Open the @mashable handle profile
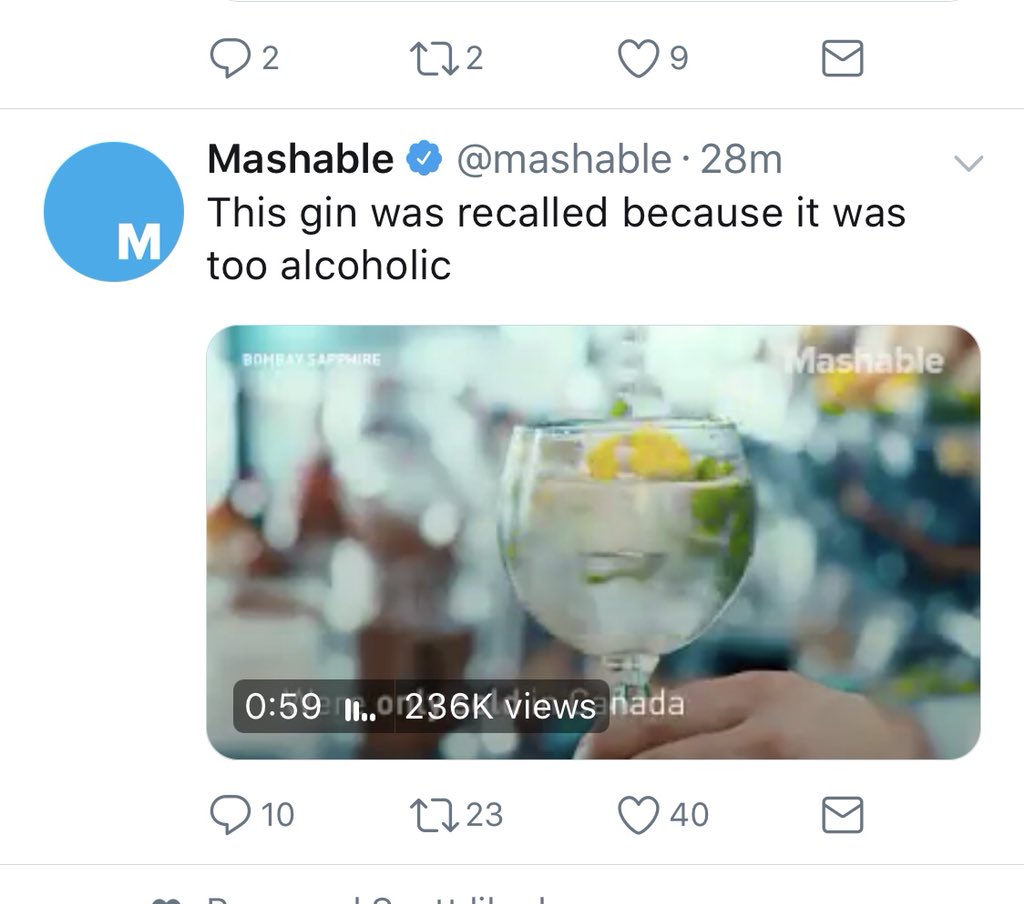This screenshot has width=1024, height=904. [564, 159]
